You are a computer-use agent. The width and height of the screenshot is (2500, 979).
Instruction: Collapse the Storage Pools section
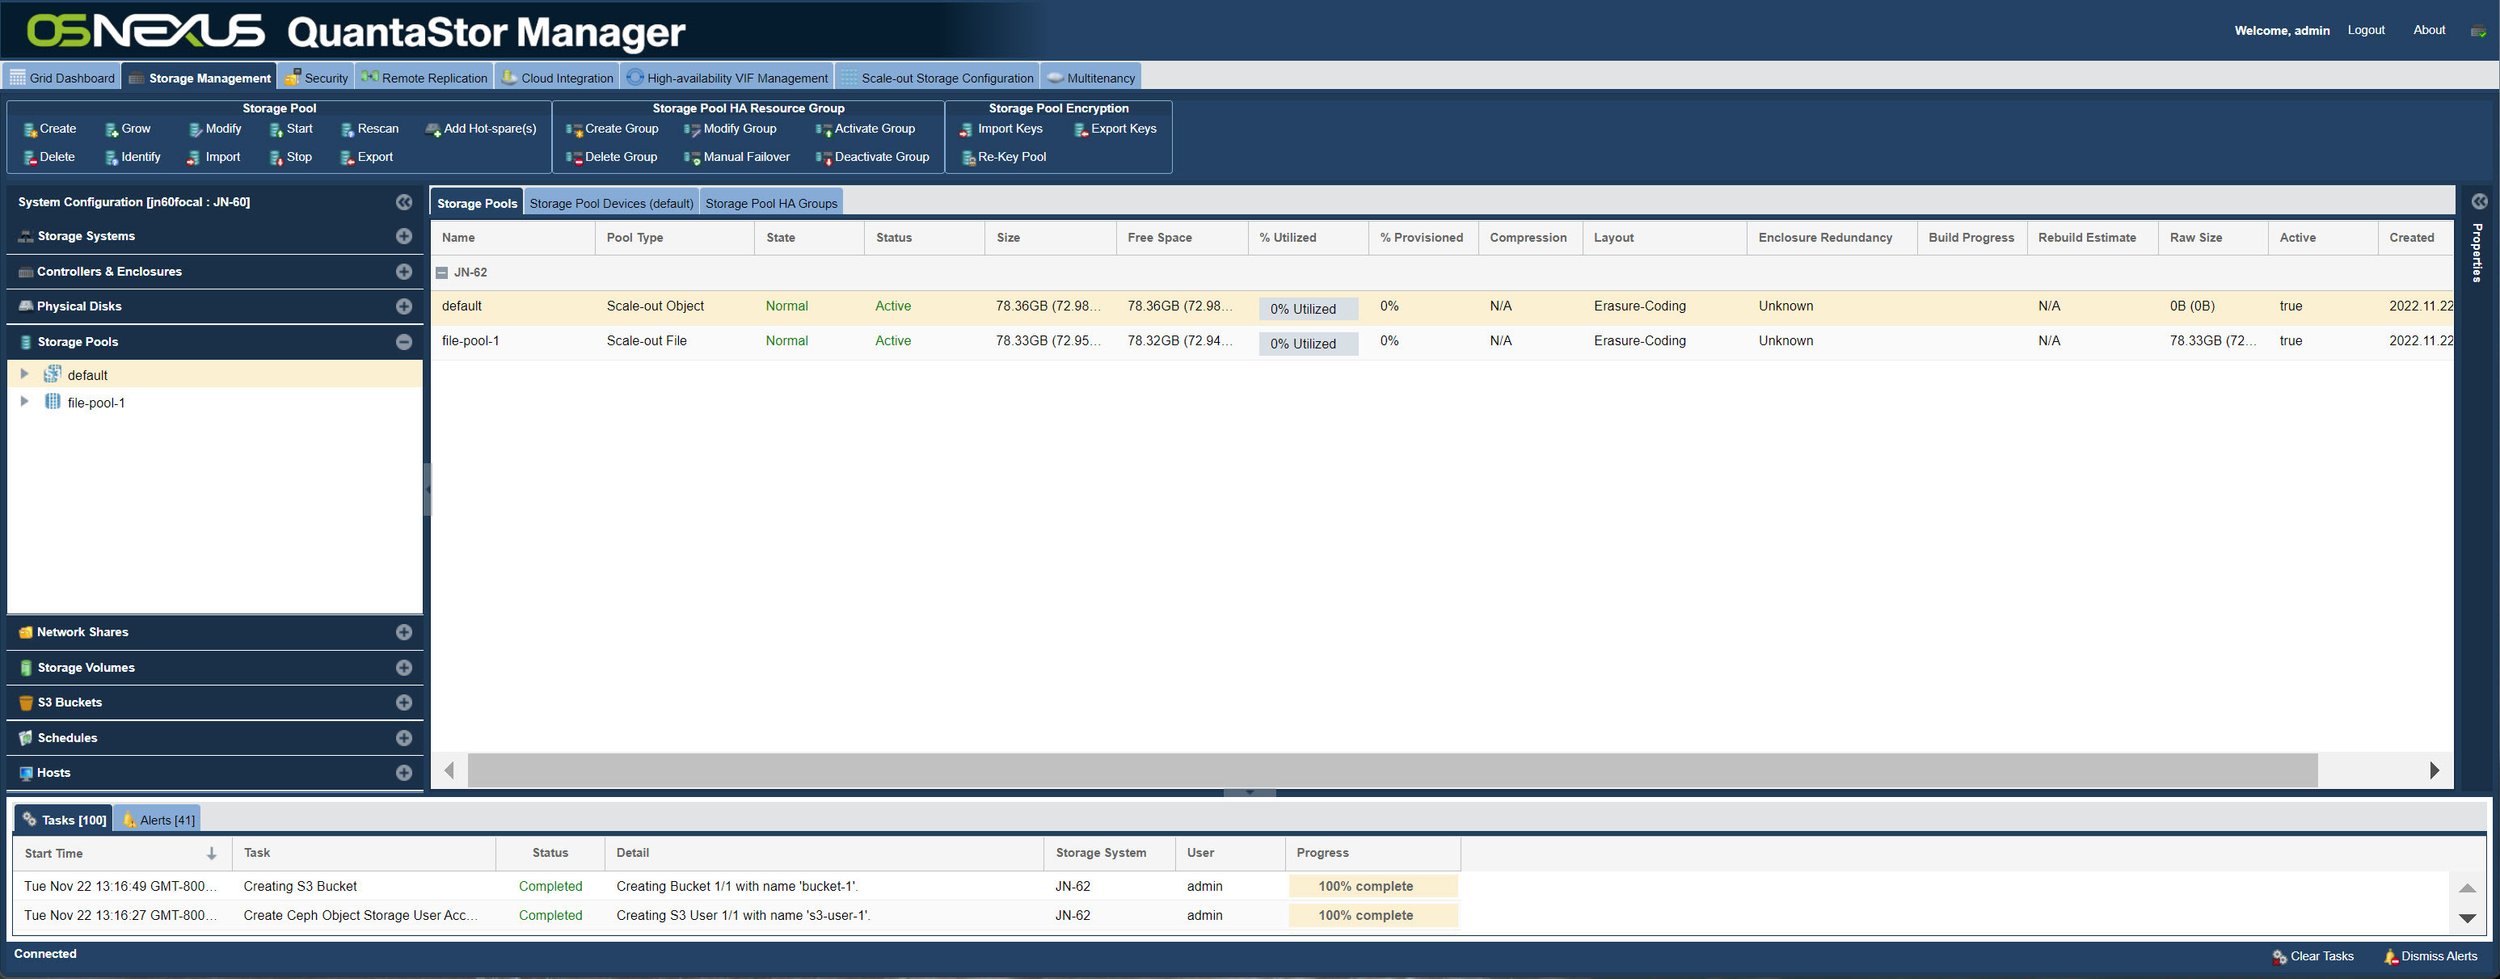pyautogui.click(x=404, y=342)
